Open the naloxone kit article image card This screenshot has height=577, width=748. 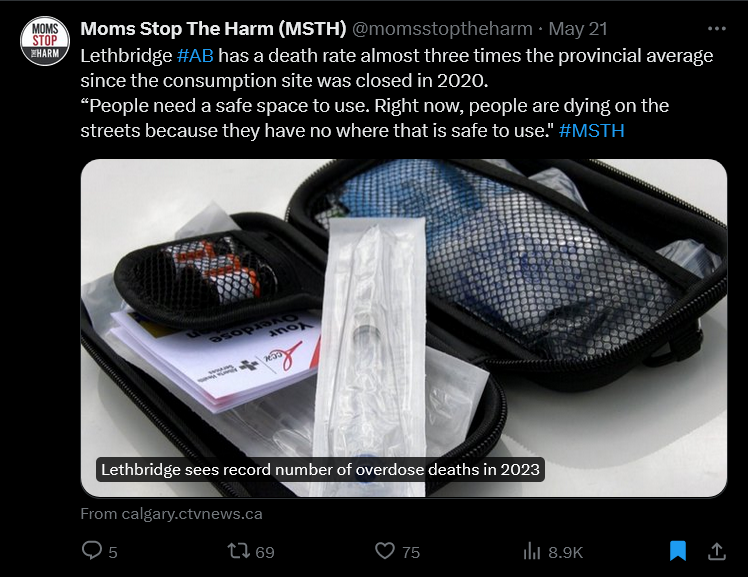[404, 328]
